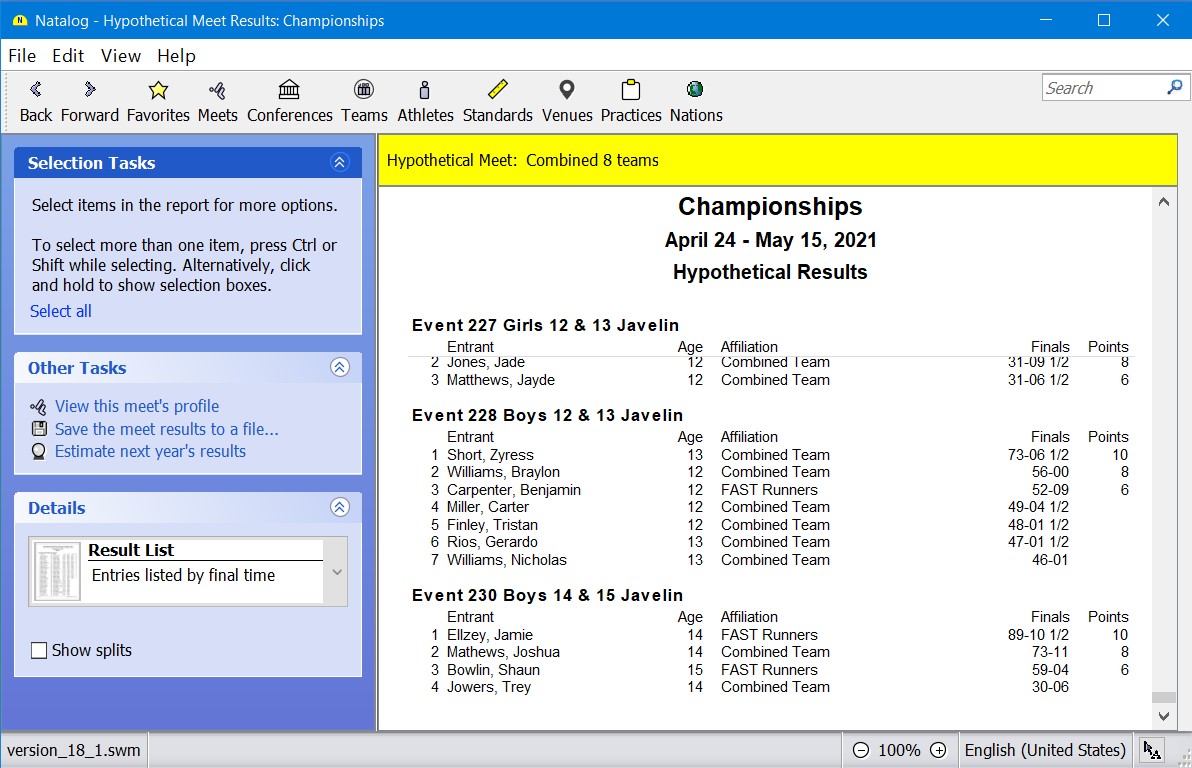Collapse the Other Tasks panel
Screen dimensions: 1192x768
point(340,368)
